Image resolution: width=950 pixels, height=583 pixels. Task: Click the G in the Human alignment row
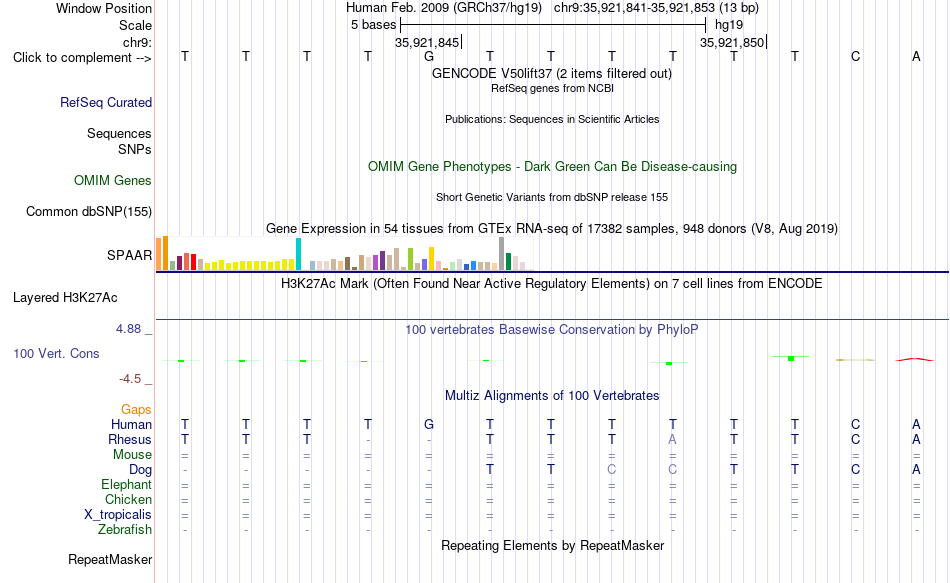click(429, 424)
